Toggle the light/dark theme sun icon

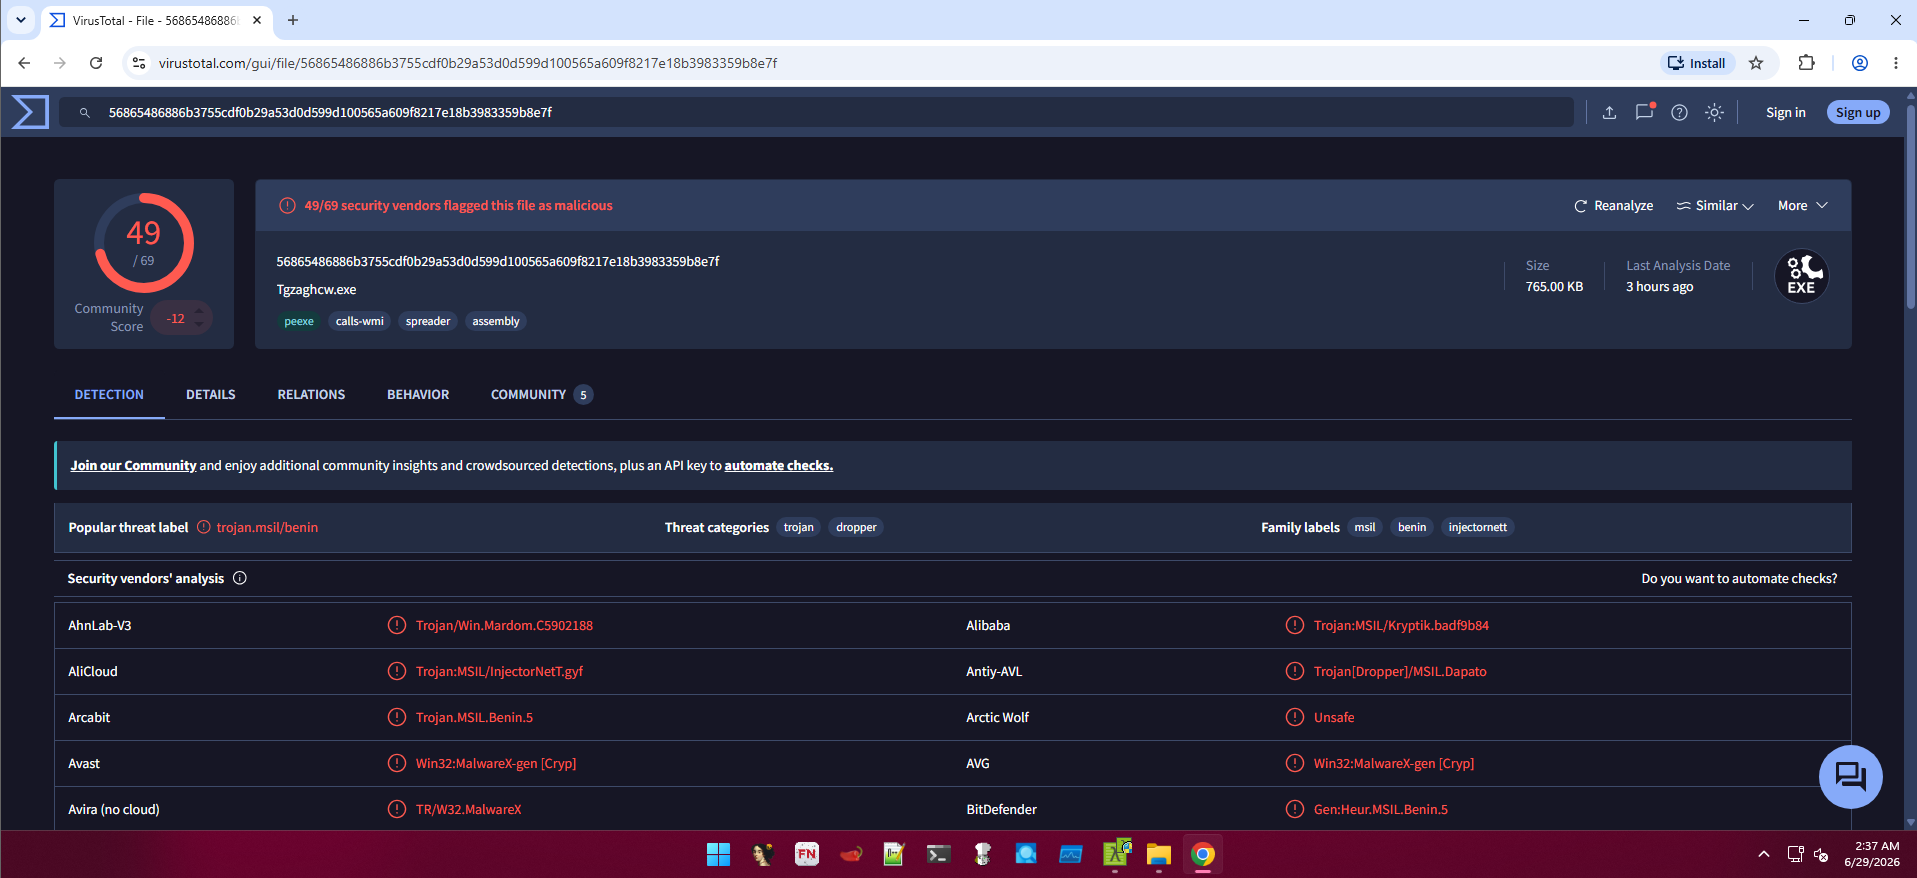coord(1714,113)
